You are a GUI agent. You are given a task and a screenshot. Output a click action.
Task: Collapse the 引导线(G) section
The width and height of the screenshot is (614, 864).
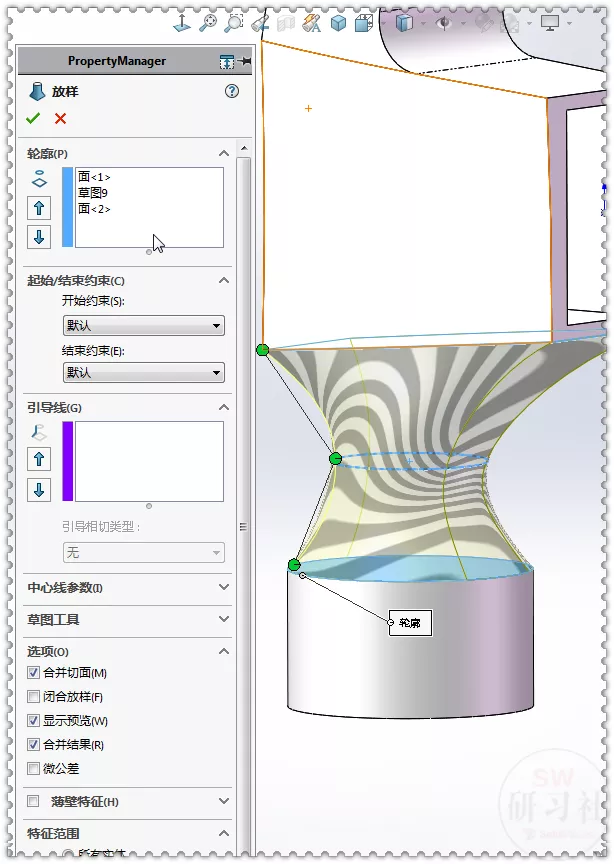coord(224,407)
